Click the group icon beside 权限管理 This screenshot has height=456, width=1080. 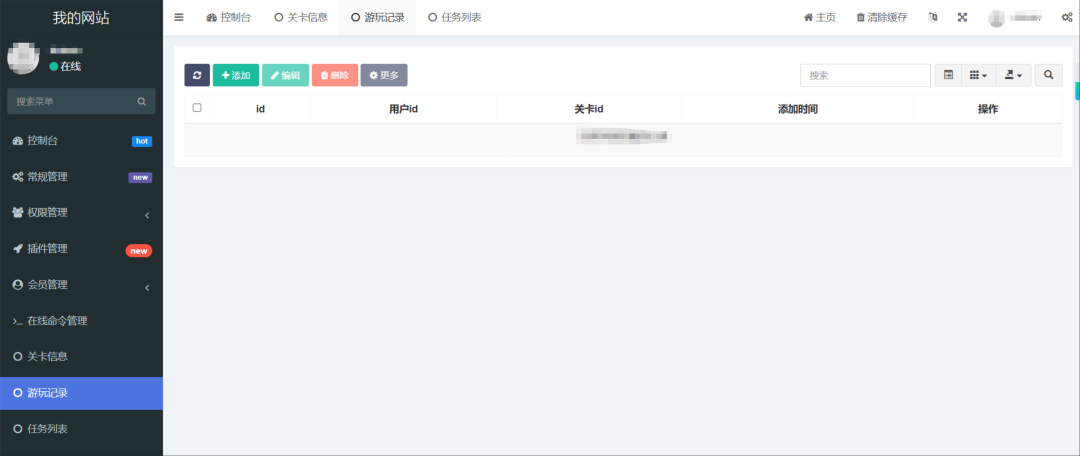coord(18,212)
